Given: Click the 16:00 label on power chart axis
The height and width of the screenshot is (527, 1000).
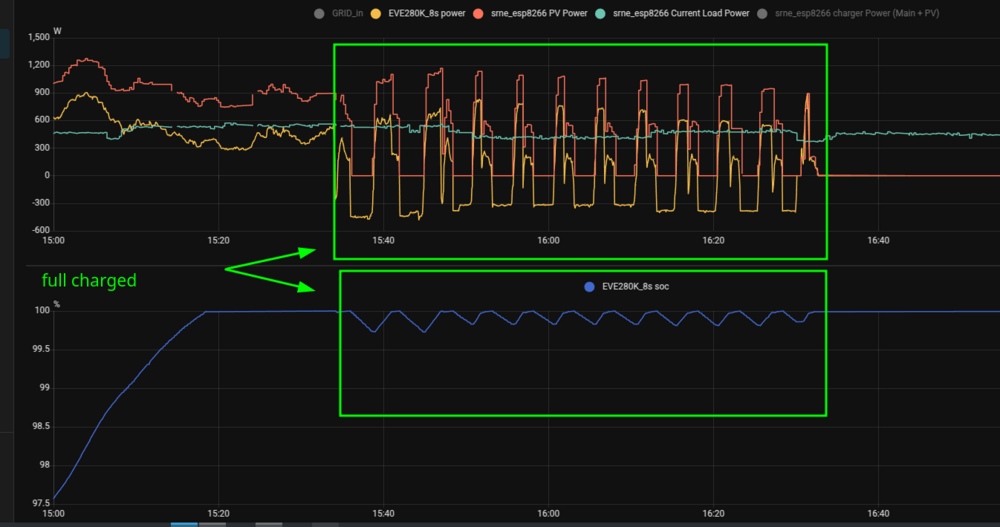Looking at the screenshot, I should (x=548, y=241).
